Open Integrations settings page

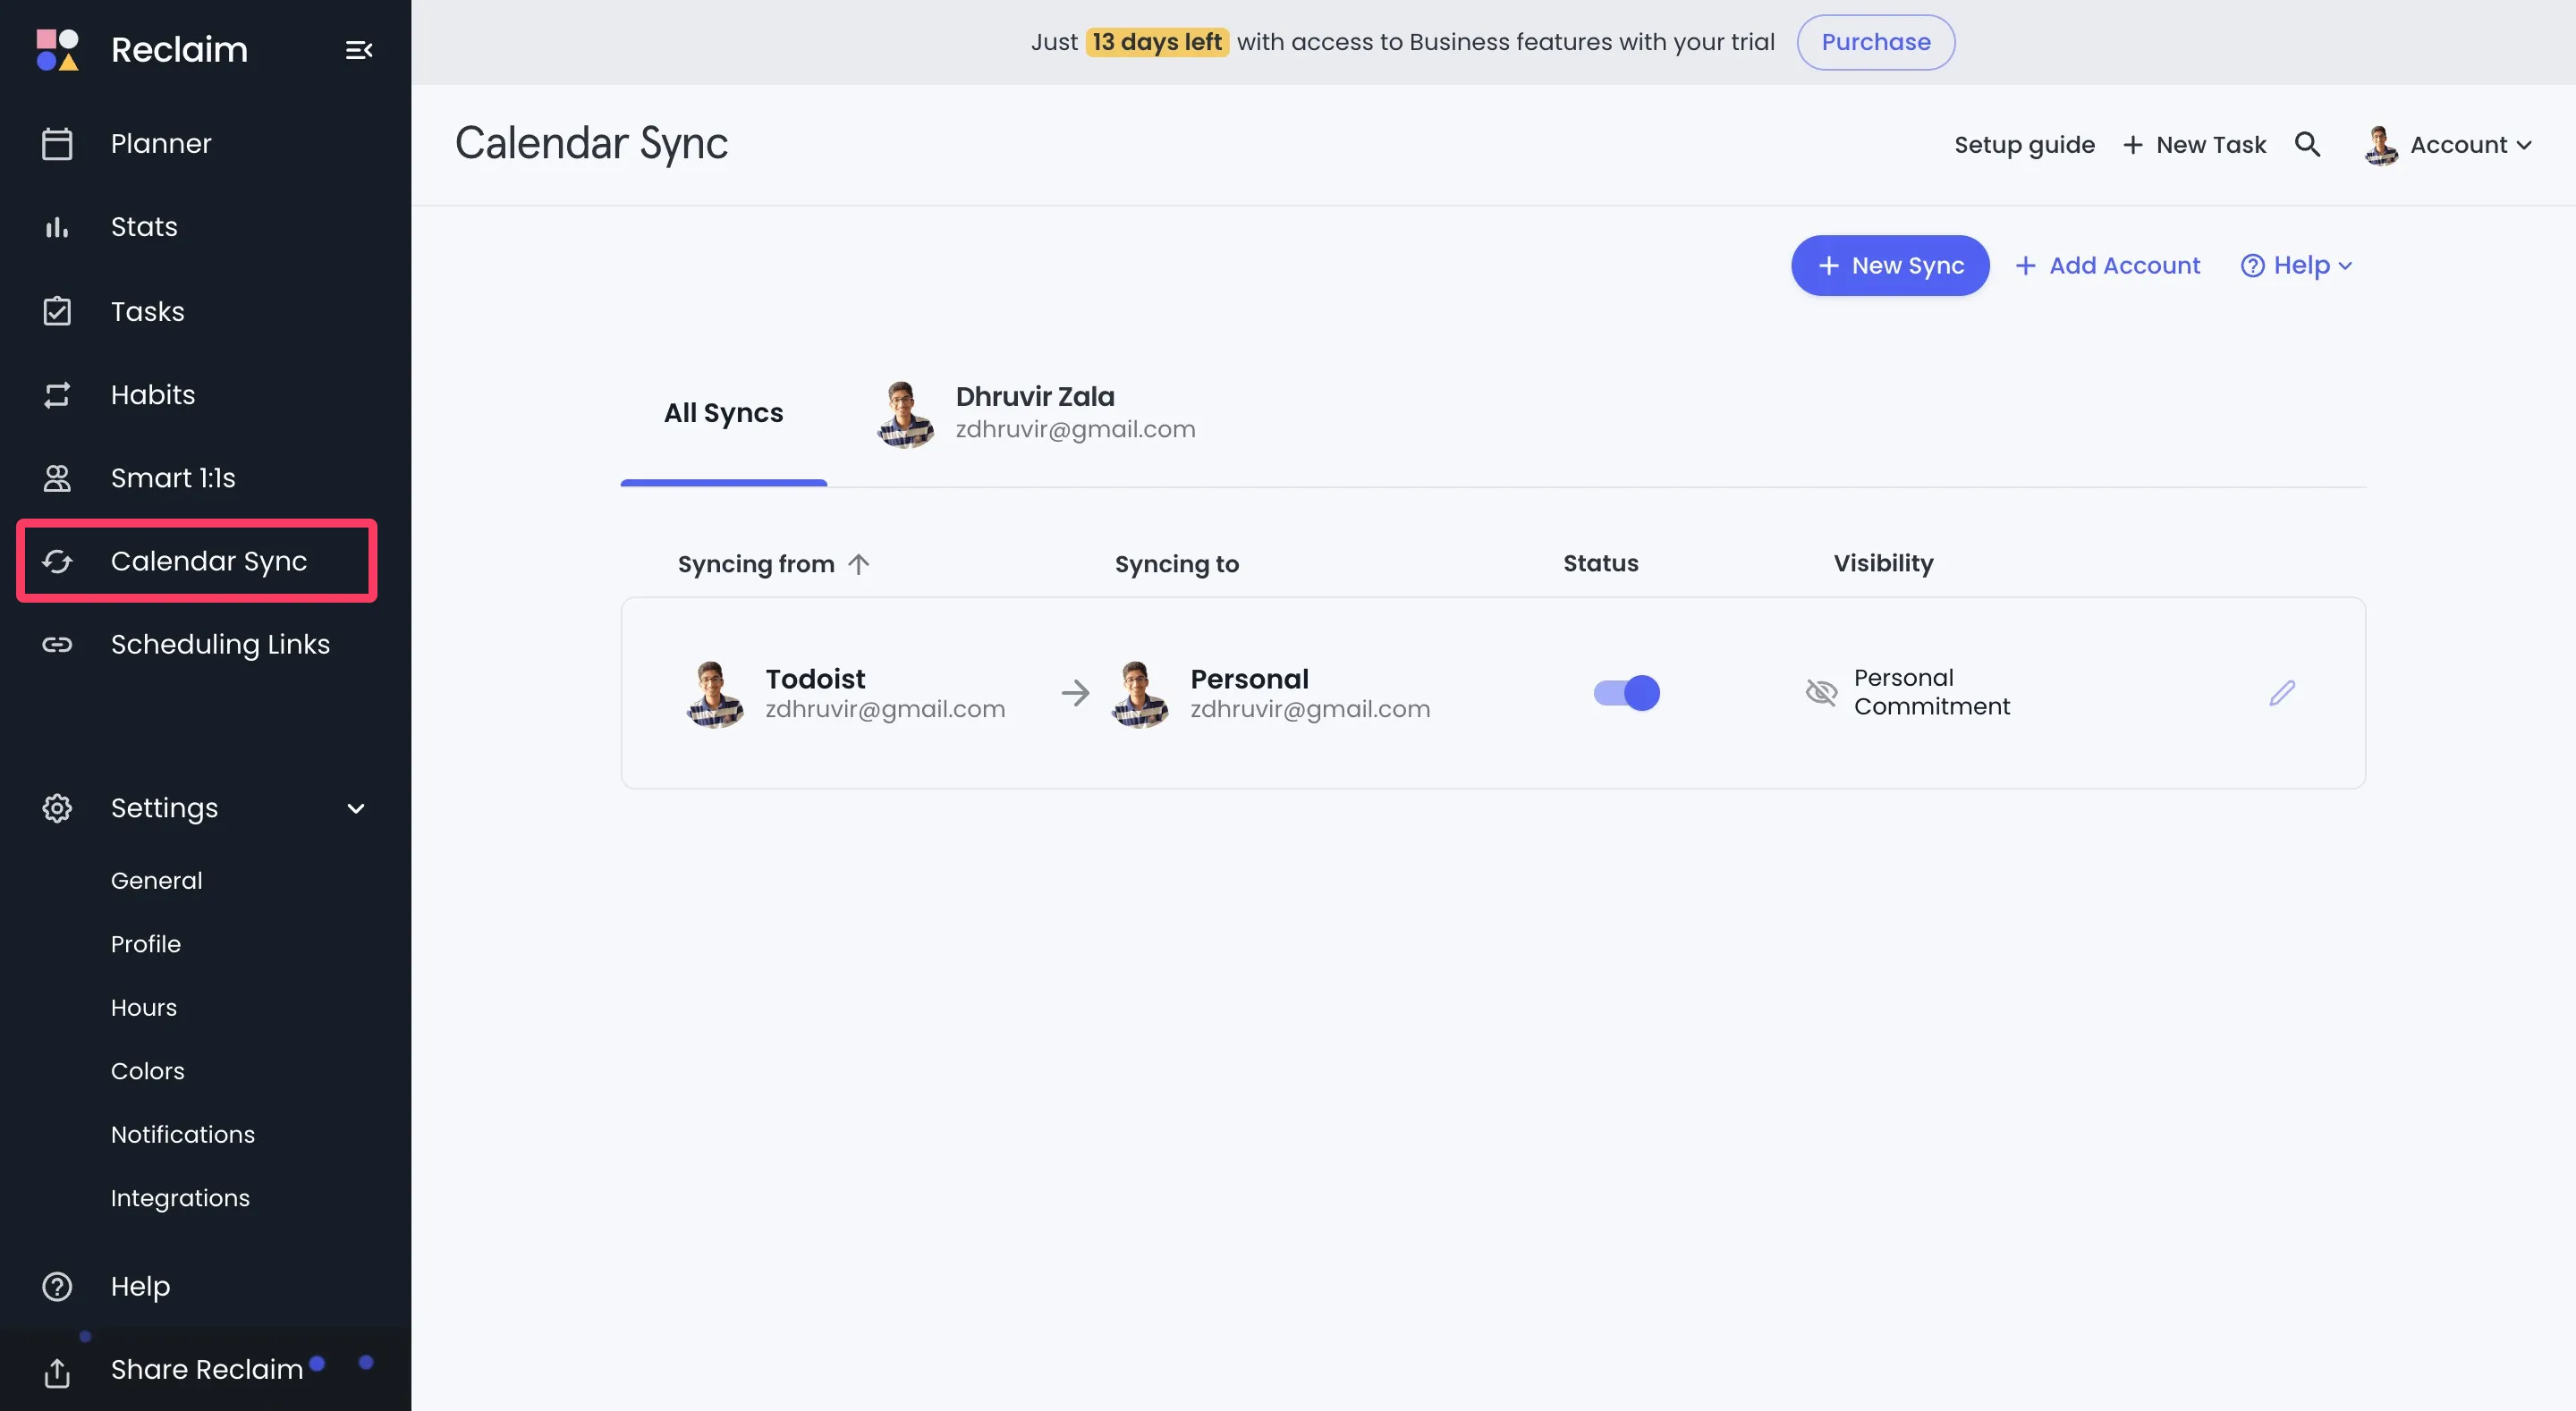(180, 1198)
